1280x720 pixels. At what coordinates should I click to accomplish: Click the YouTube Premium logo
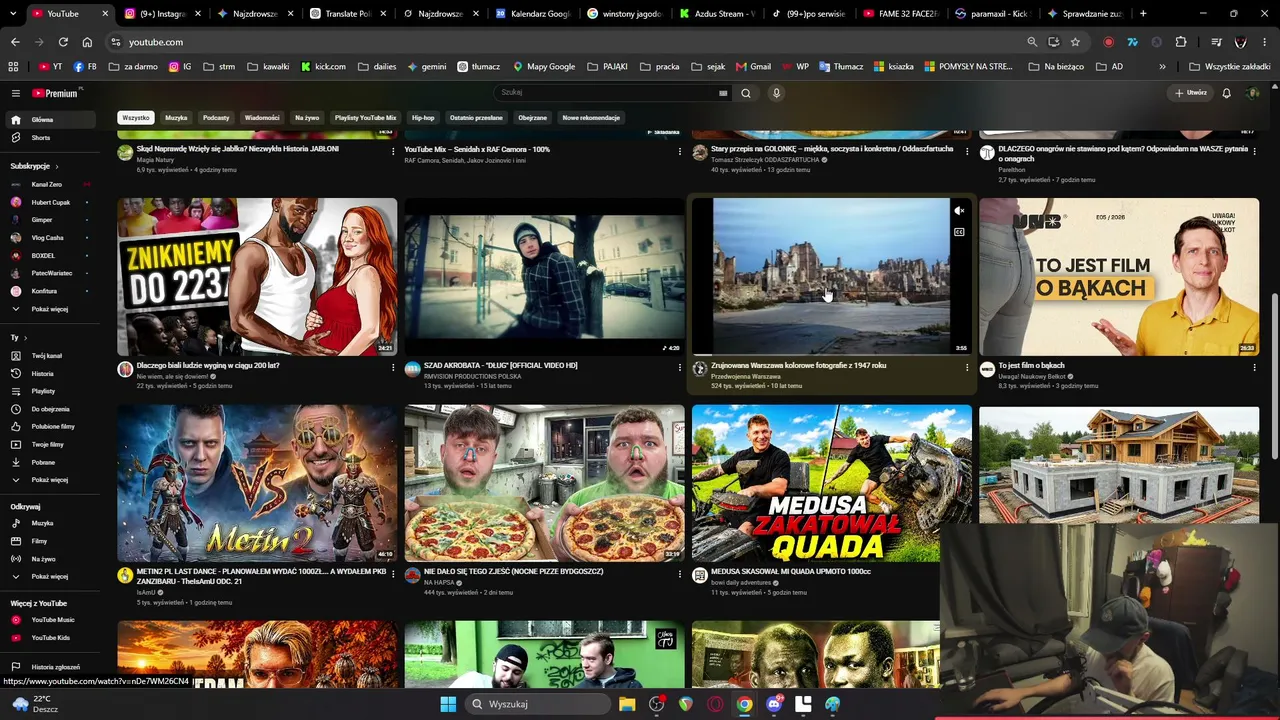click(x=55, y=93)
